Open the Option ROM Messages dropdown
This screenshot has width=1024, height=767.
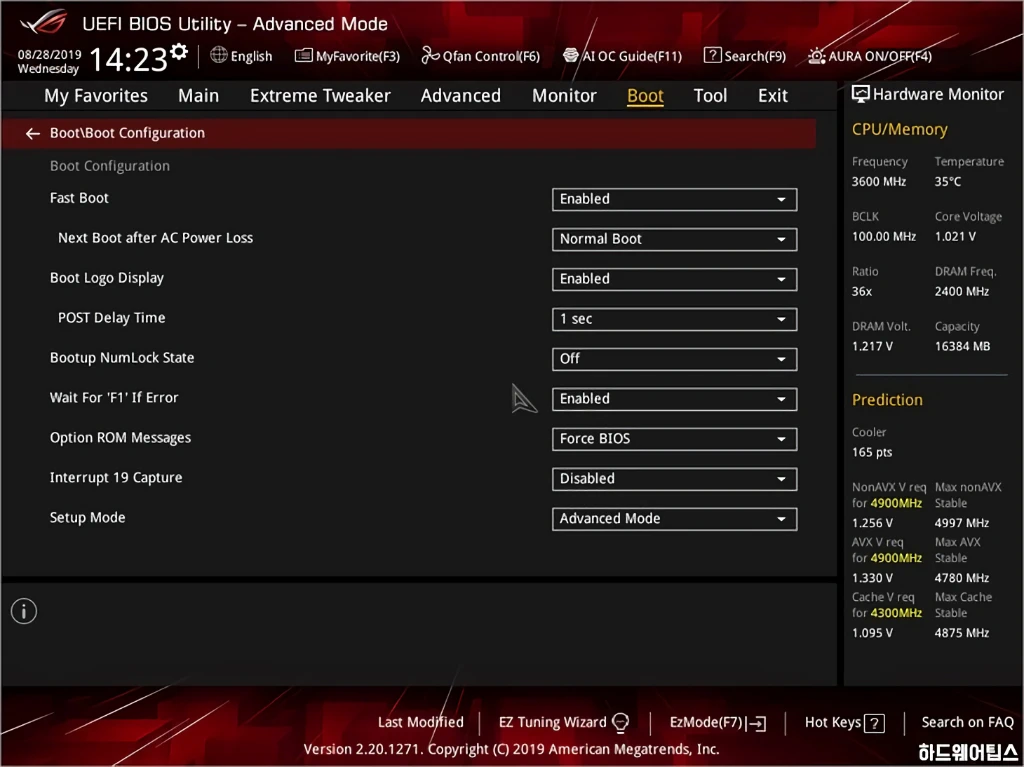pyautogui.click(x=674, y=439)
